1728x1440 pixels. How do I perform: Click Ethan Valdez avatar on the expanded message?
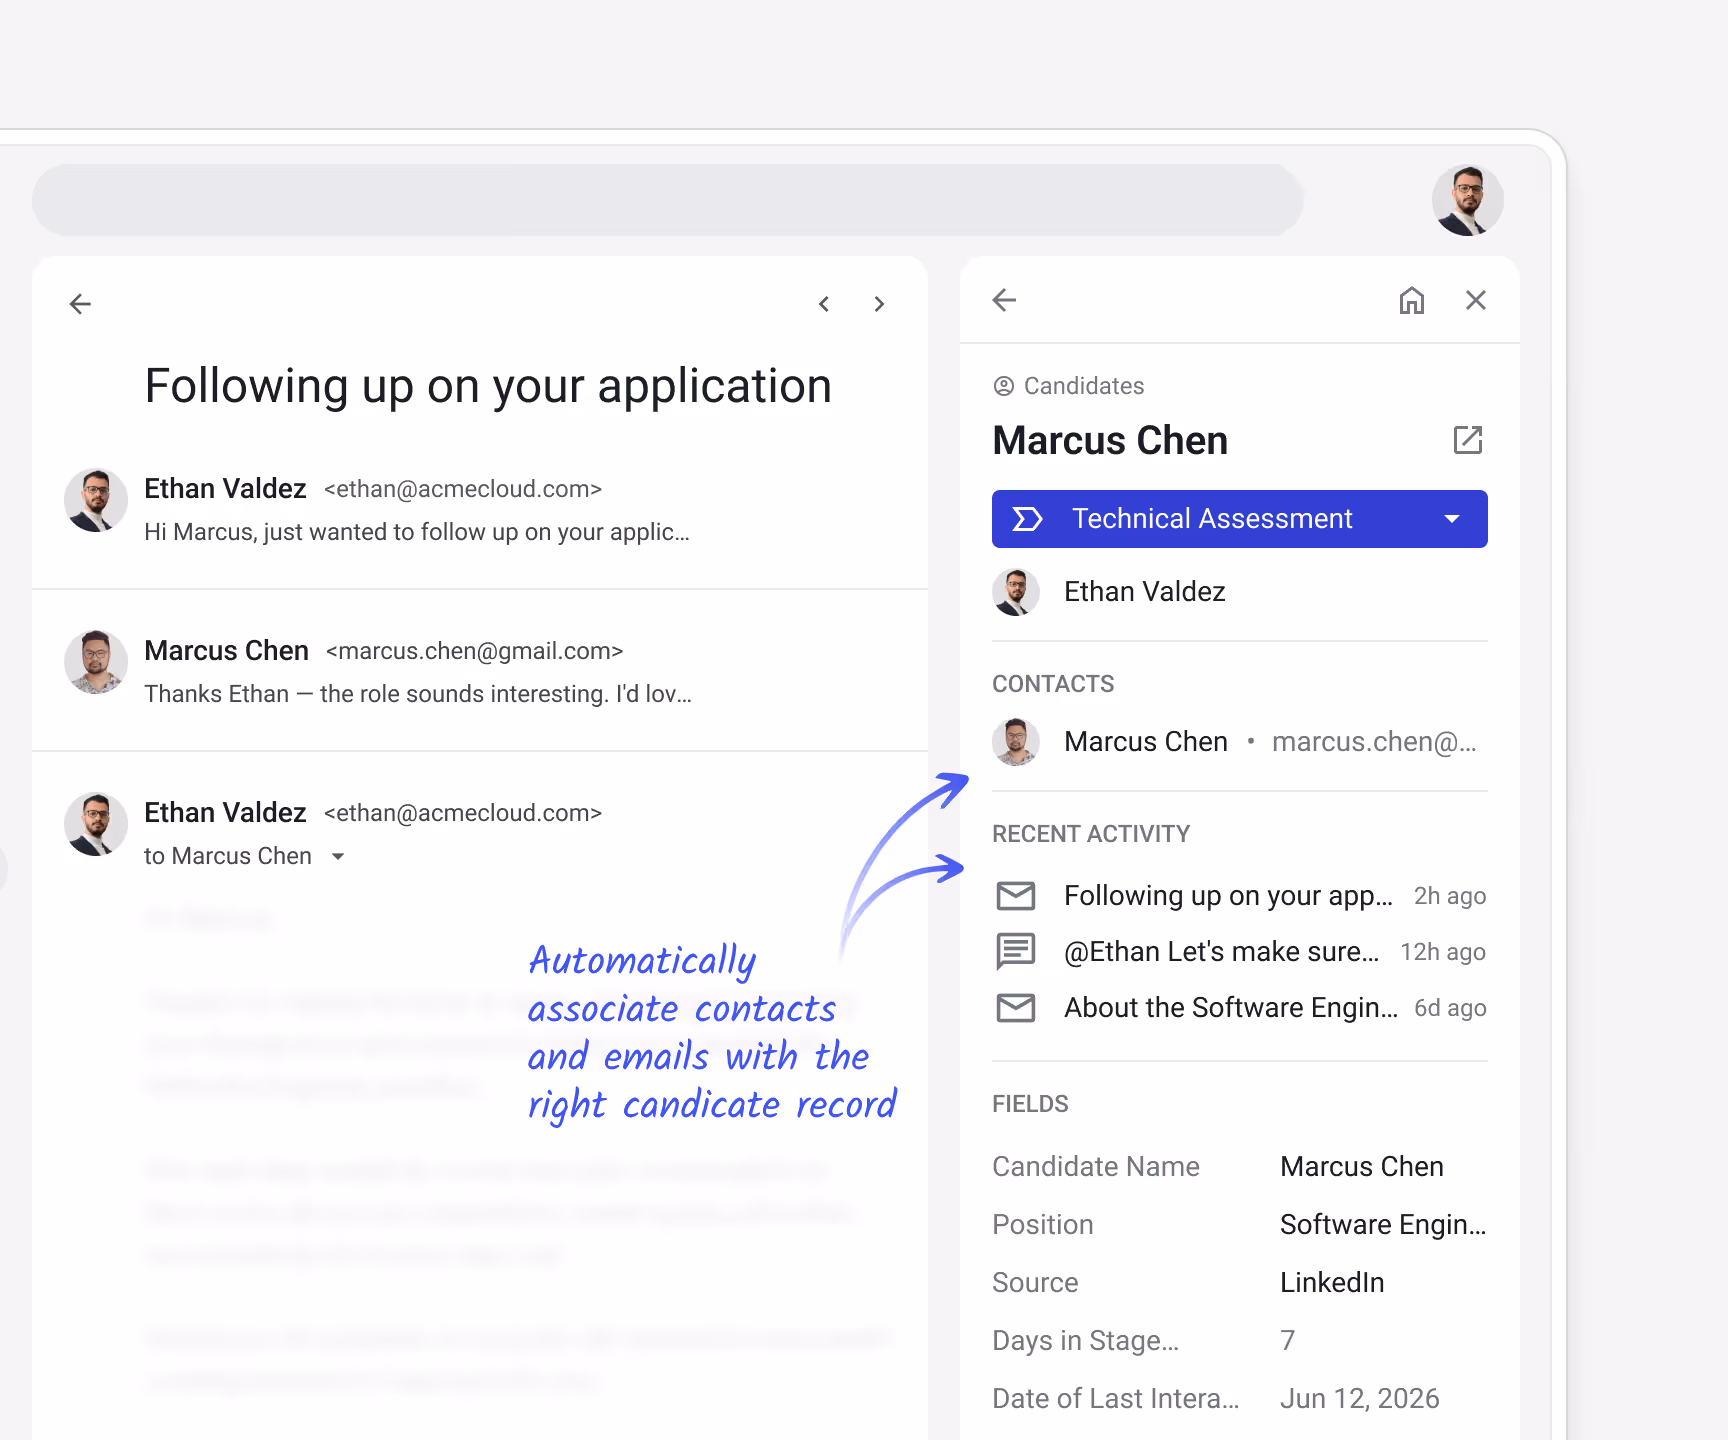(96, 824)
